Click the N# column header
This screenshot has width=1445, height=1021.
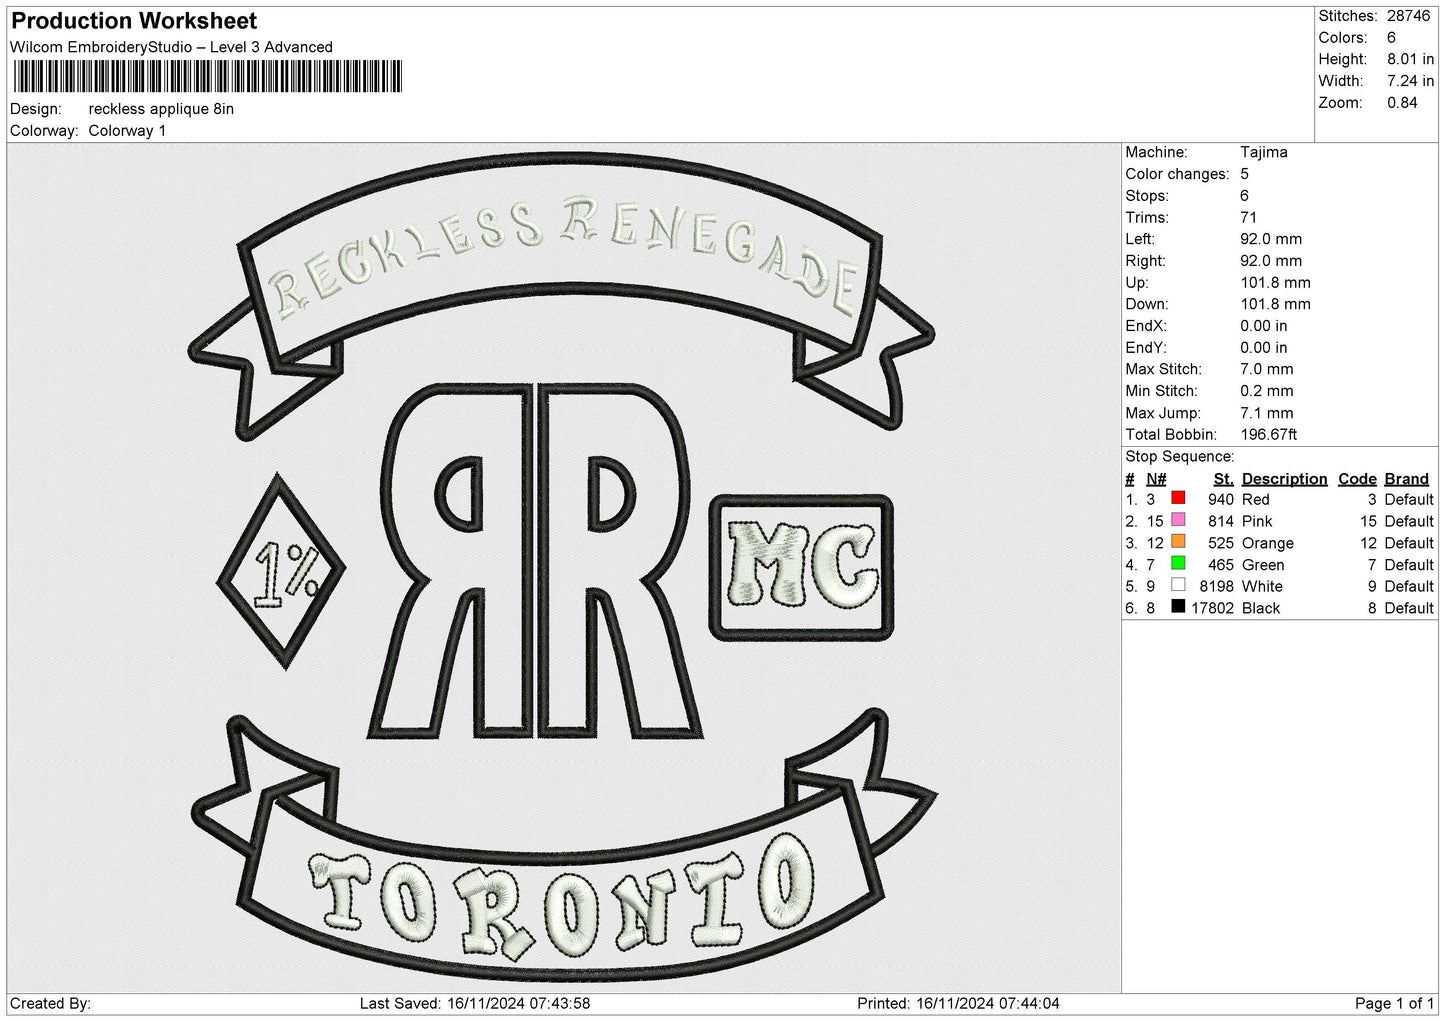coord(1156,479)
